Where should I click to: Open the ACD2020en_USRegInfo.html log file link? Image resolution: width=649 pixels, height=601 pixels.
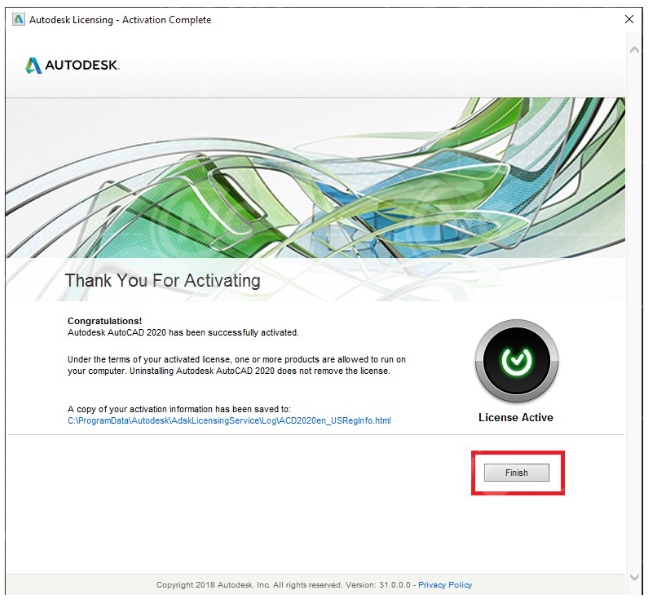tap(229, 421)
